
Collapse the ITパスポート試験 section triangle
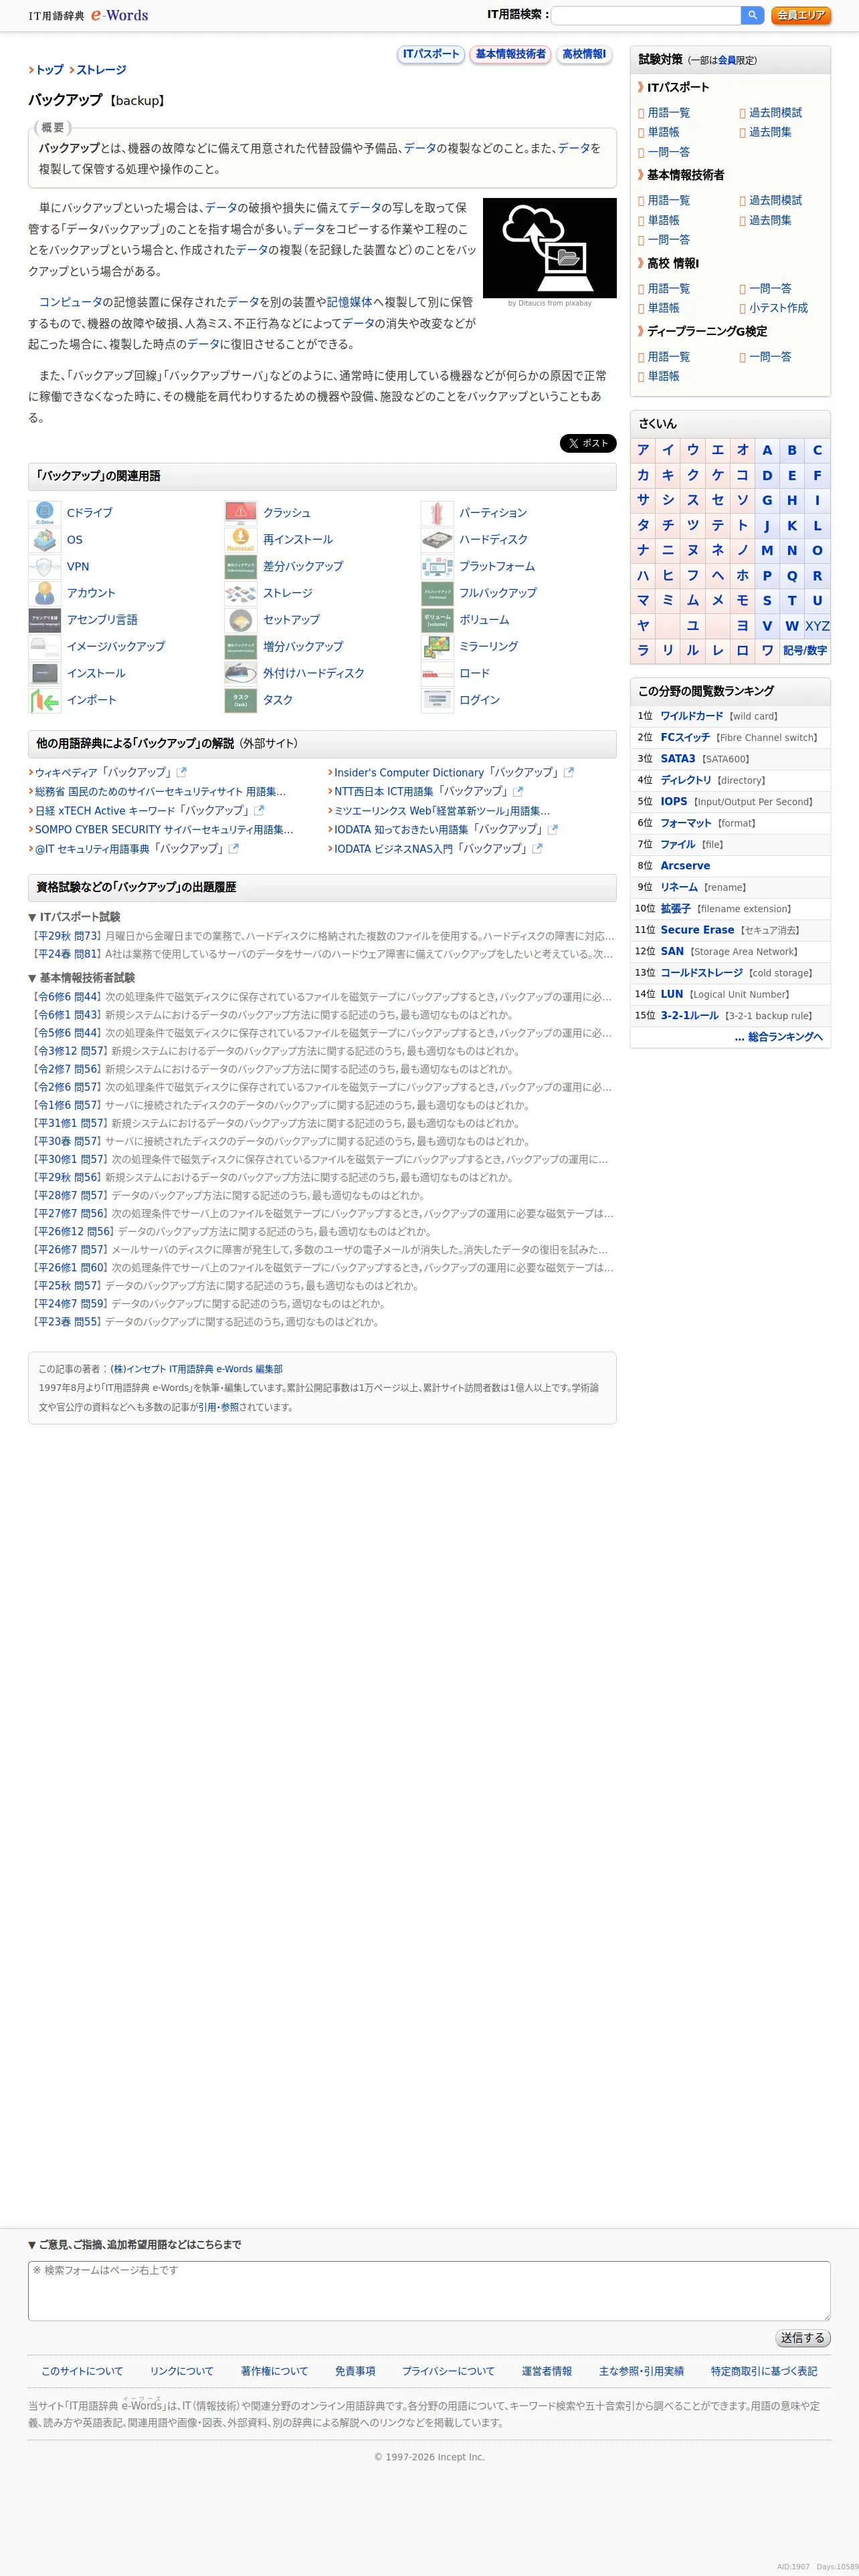tap(32, 917)
